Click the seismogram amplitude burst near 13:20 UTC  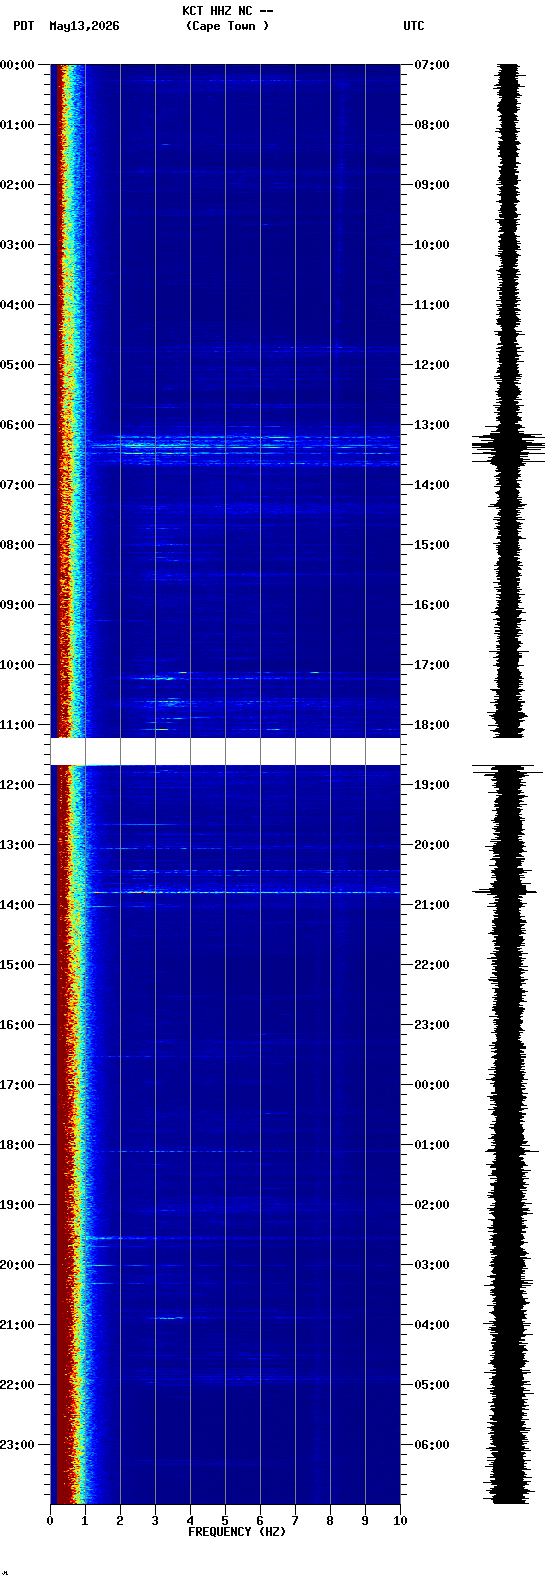click(508, 446)
